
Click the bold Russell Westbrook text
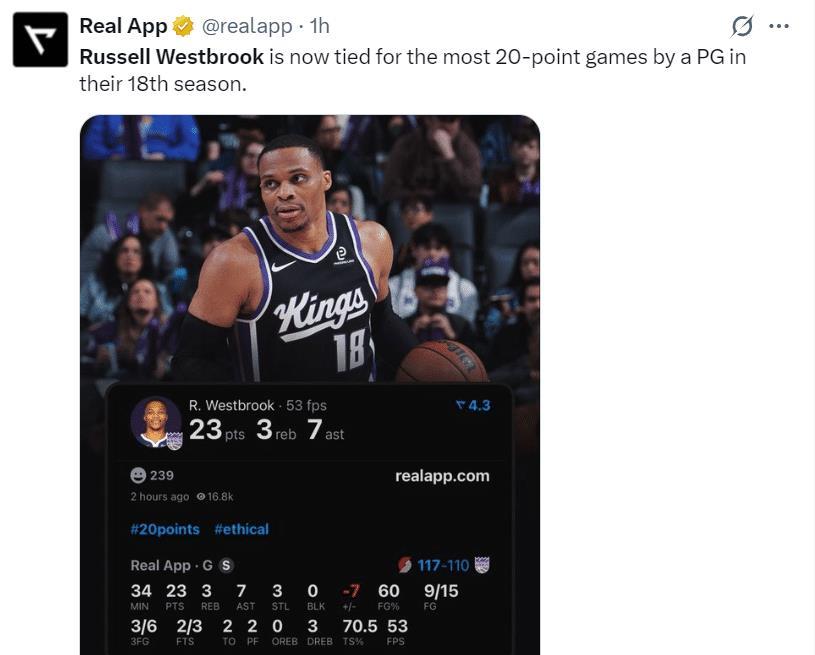(x=171, y=56)
